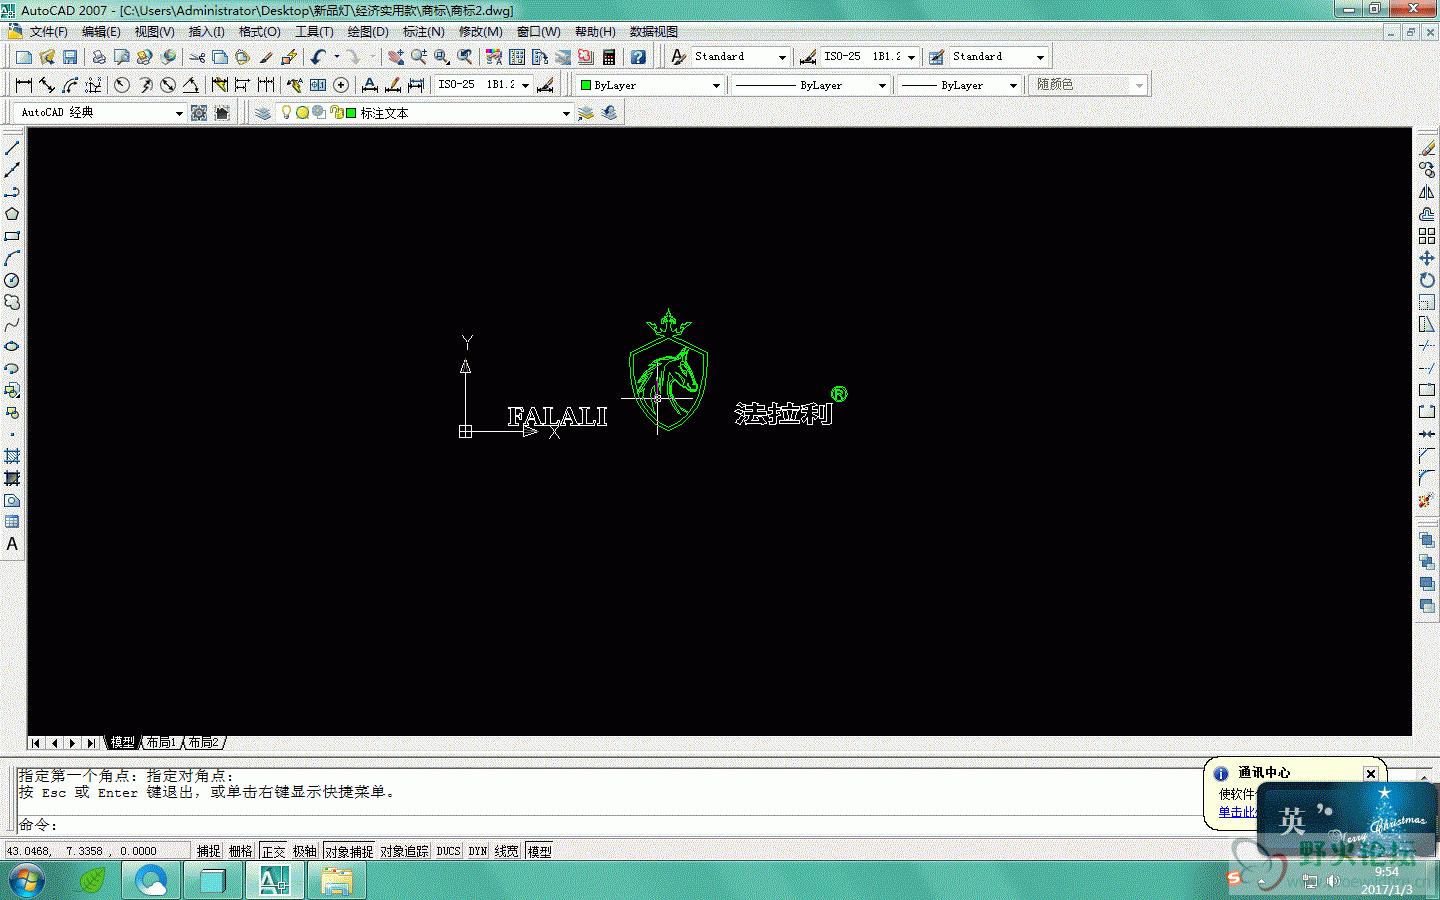Open the 视图(V) menu
Screen dimensions: 1440x900
(x=154, y=32)
